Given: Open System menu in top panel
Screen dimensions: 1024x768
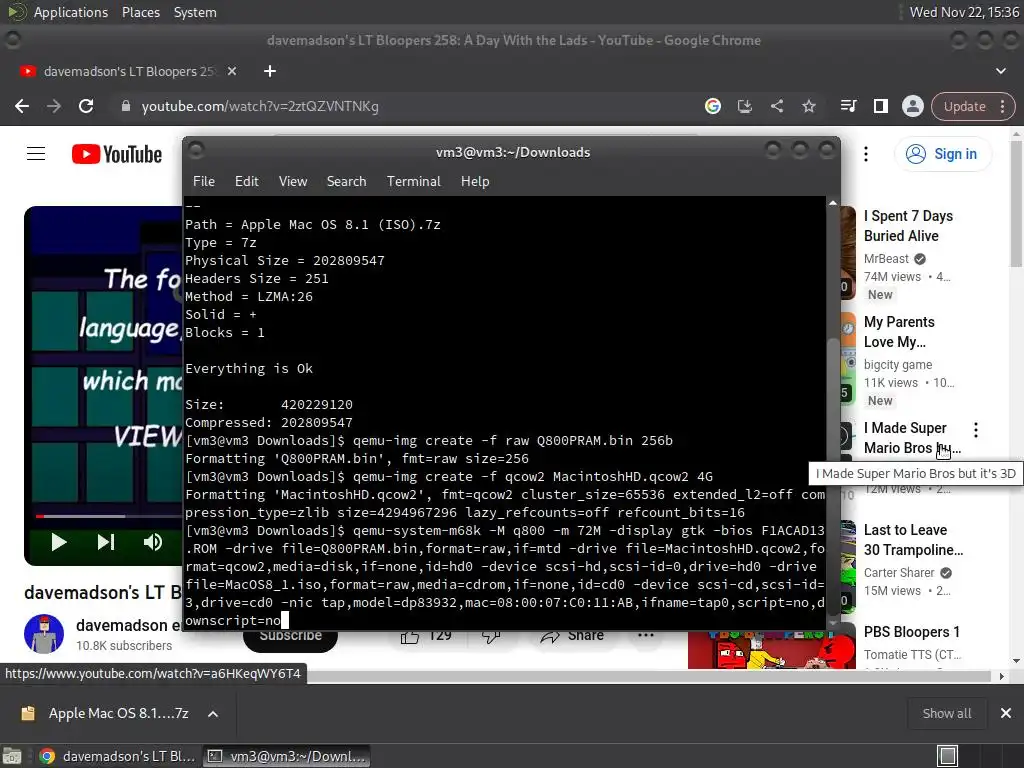Looking at the screenshot, I should pyautogui.click(x=195, y=12).
